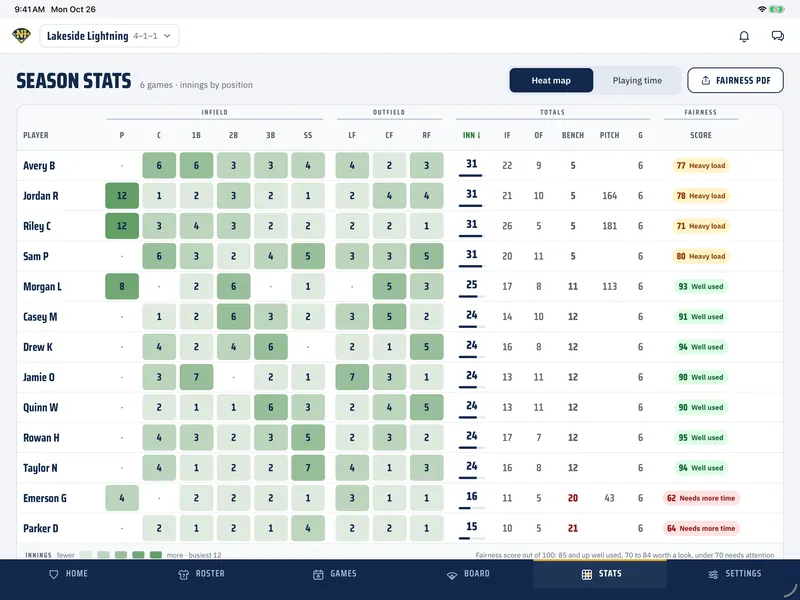The height and width of the screenshot is (600, 800).
Task: Select Jamie O's LF cell showing 7
Action: tap(352, 377)
